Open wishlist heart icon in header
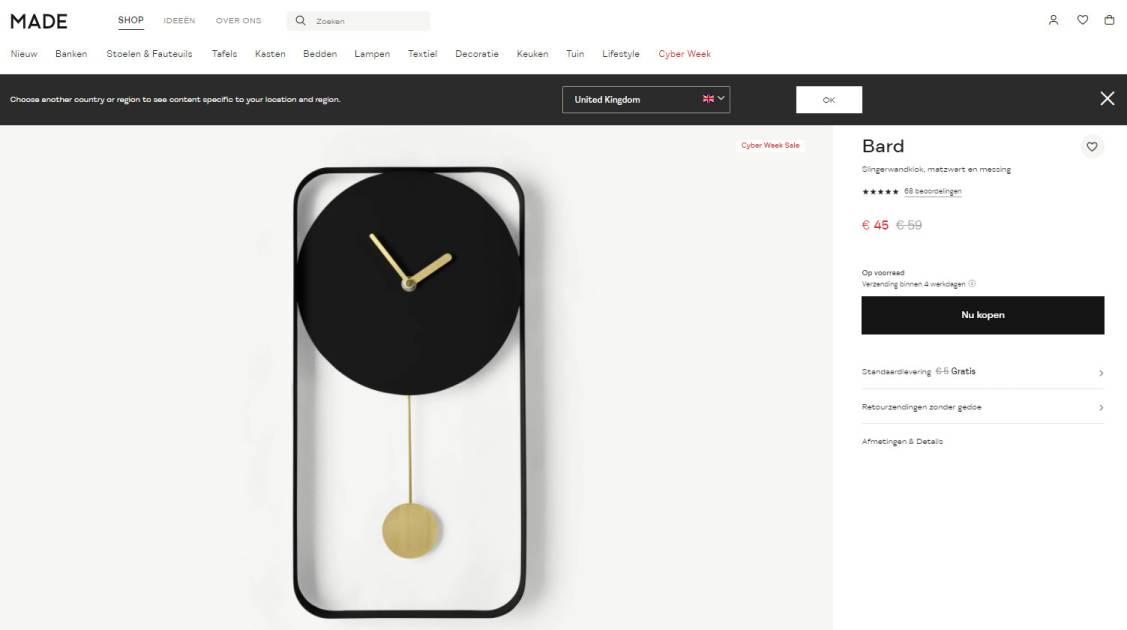This screenshot has height=630, width=1127. tap(1082, 20)
